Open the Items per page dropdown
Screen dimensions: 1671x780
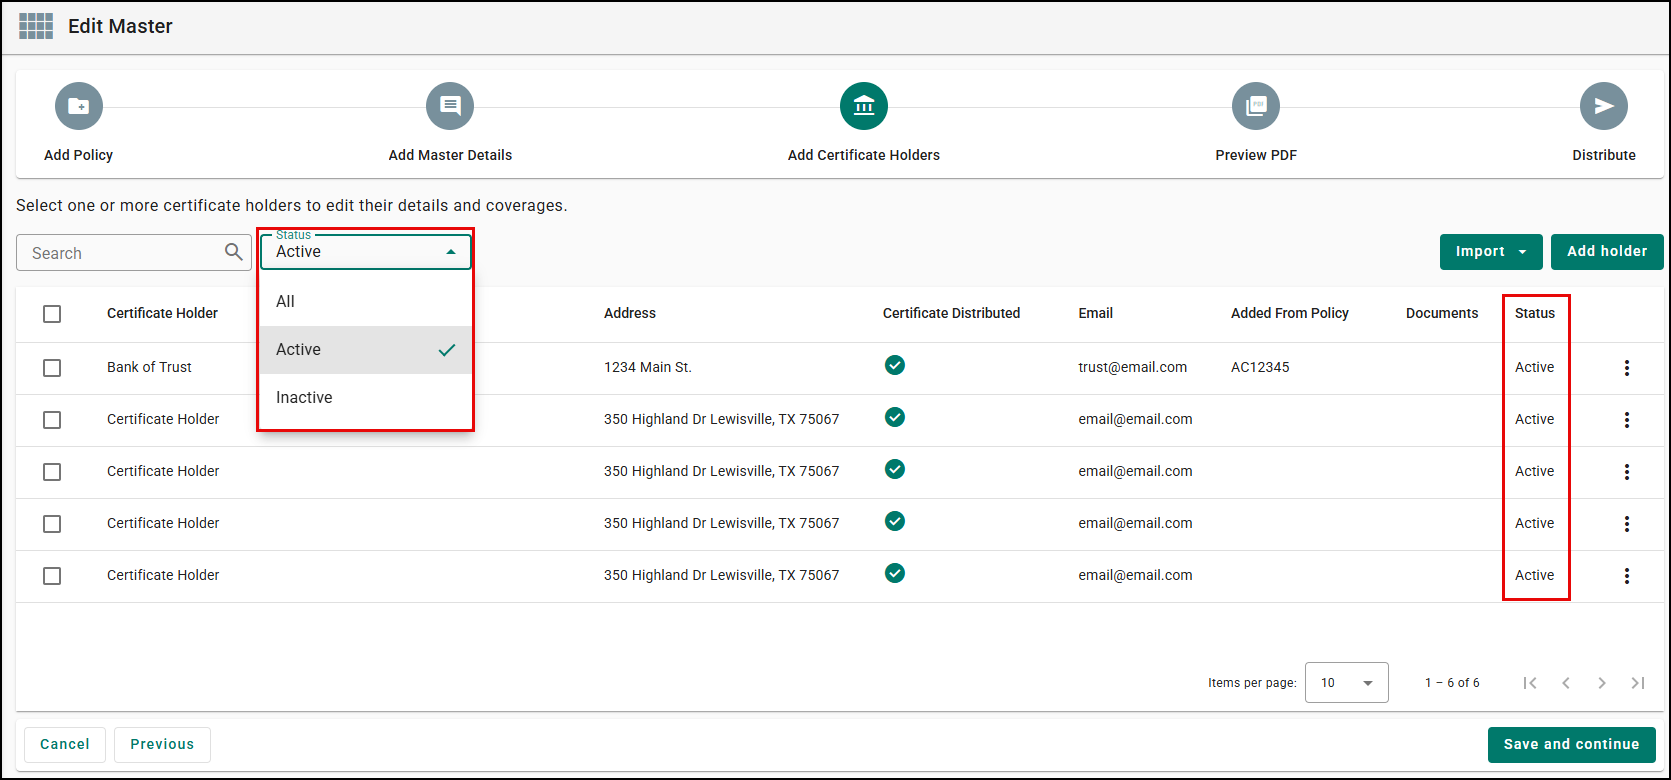(x=1347, y=683)
